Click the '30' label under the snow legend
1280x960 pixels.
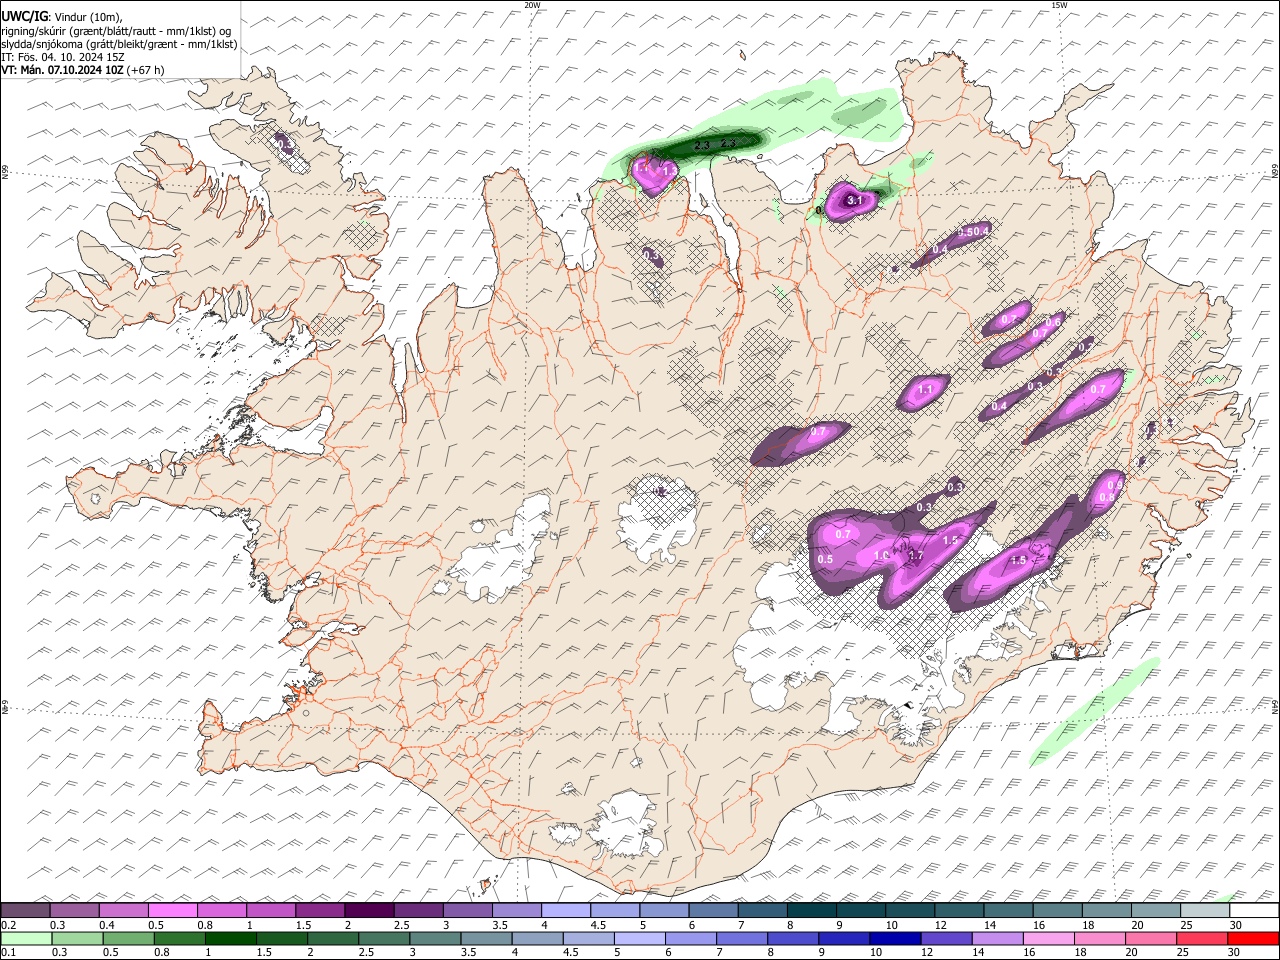[x=1237, y=924]
